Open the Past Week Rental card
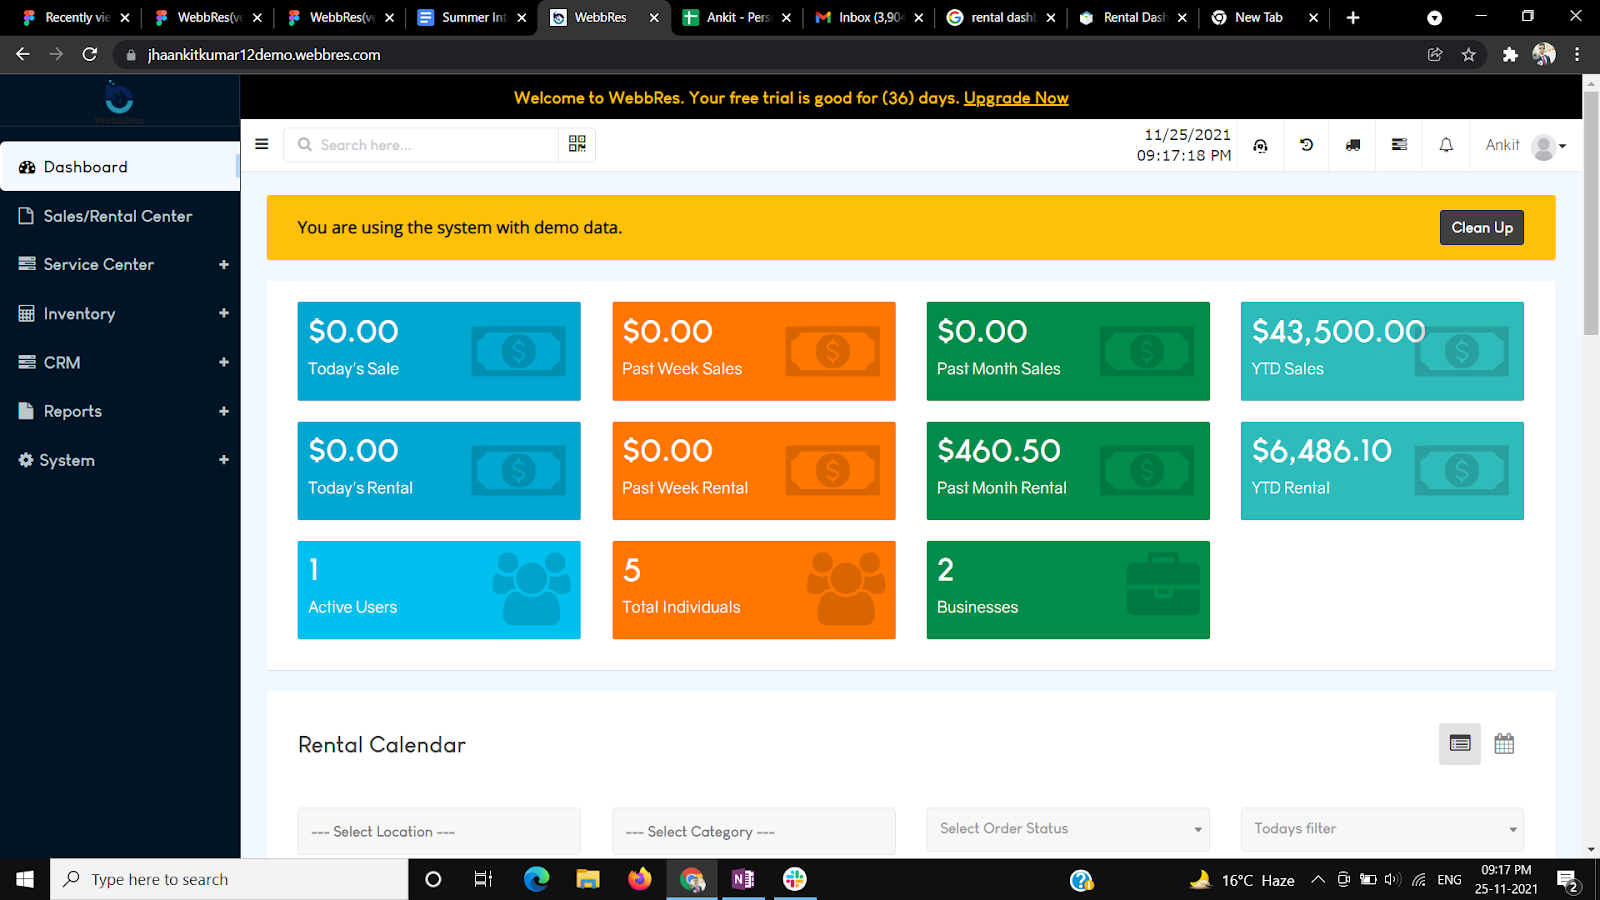 (x=754, y=470)
